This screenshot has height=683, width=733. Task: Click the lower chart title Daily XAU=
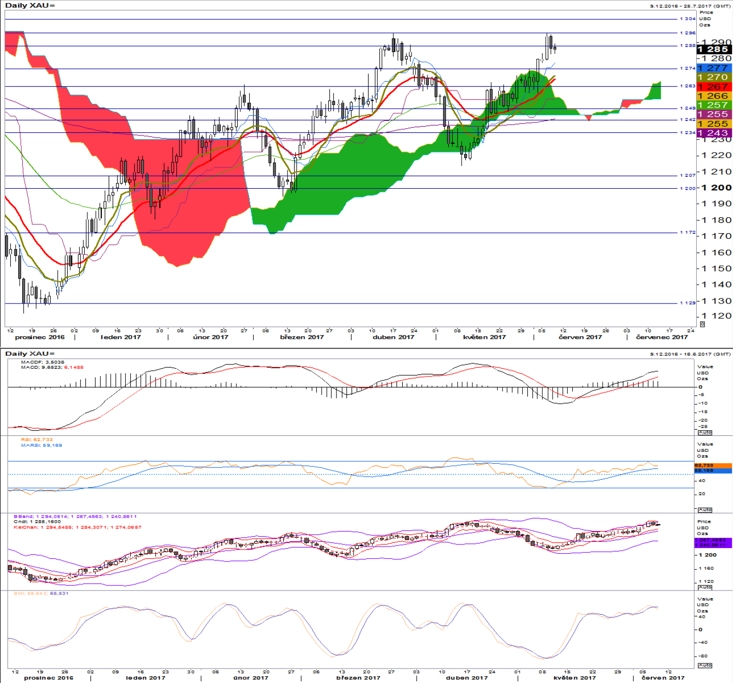click(30, 353)
